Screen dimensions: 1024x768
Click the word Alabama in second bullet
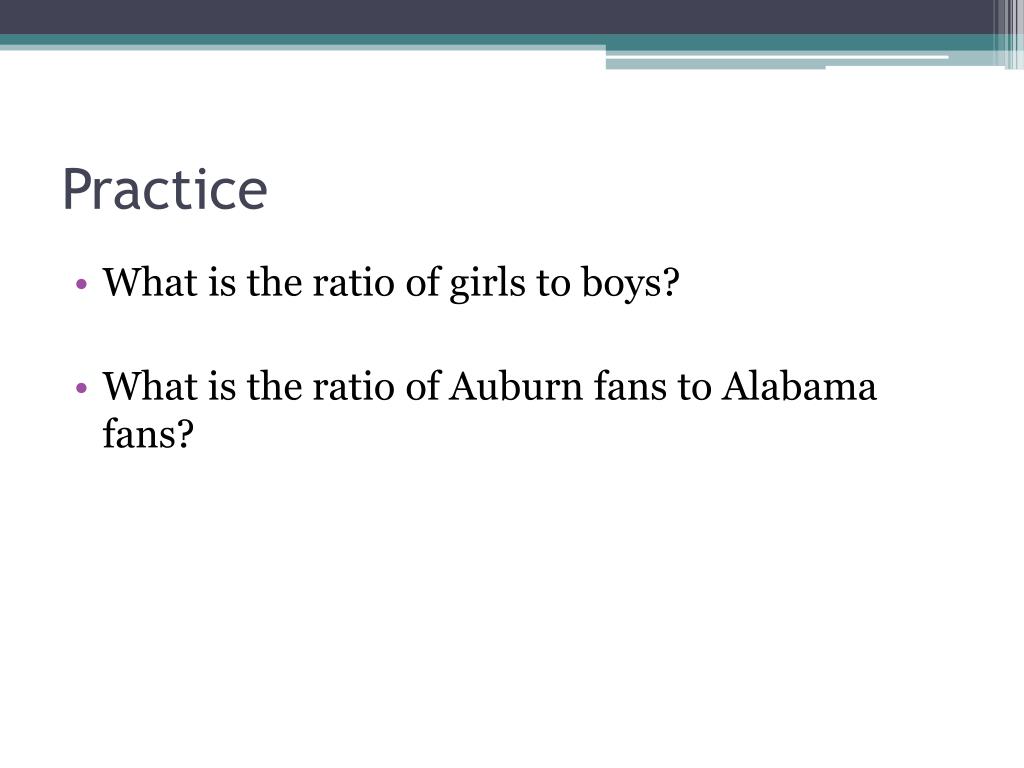tap(799, 386)
